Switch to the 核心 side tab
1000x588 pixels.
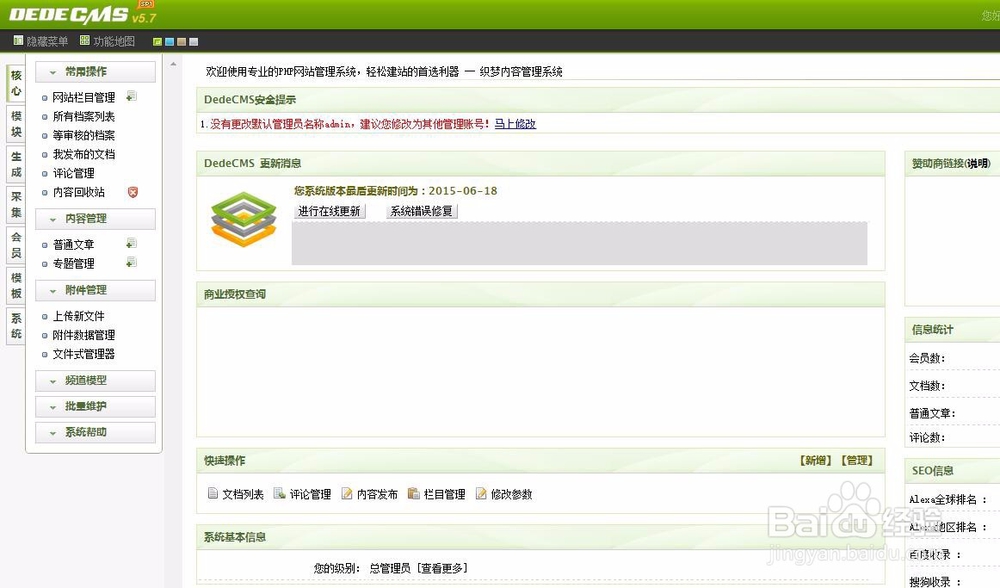click(x=17, y=83)
